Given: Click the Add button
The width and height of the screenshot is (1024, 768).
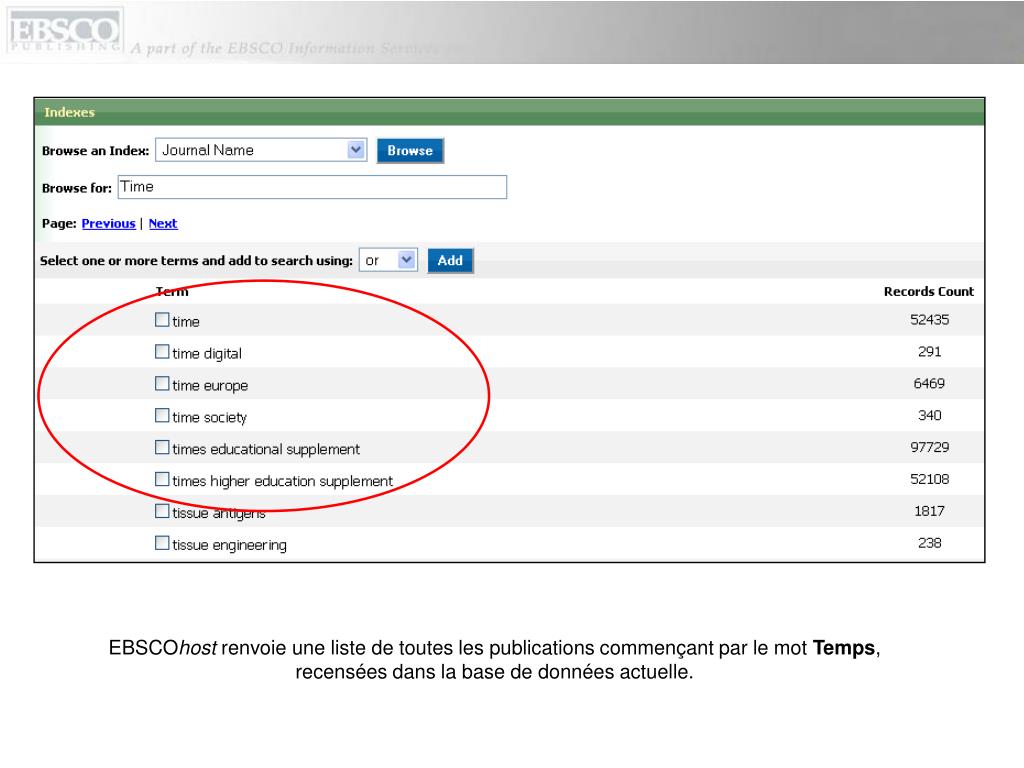Looking at the screenshot, I should pos(450,261).
